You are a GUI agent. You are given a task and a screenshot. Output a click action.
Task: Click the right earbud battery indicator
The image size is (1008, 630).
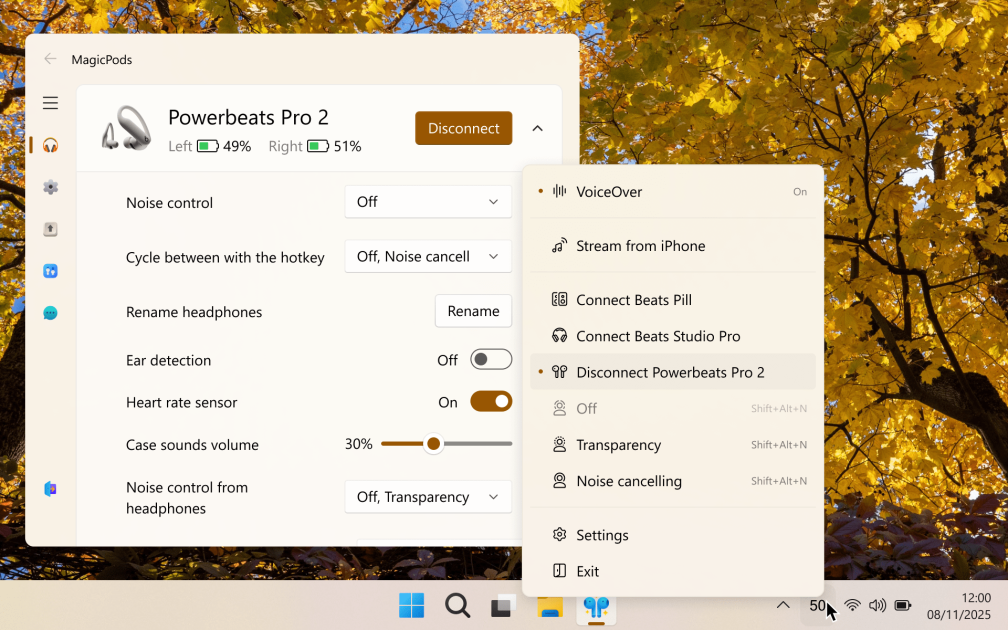click(318, 146)
